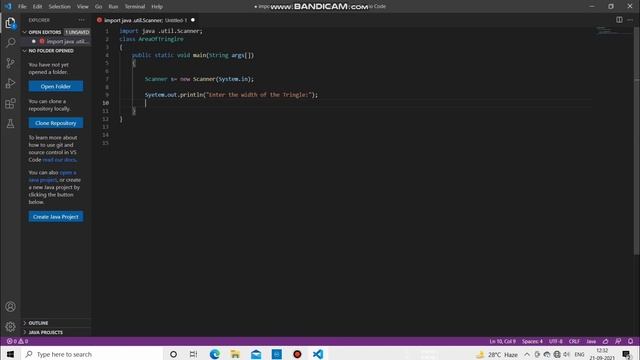
Task: Place cursor on the System.out.println code line
Action: coord(231,95)
